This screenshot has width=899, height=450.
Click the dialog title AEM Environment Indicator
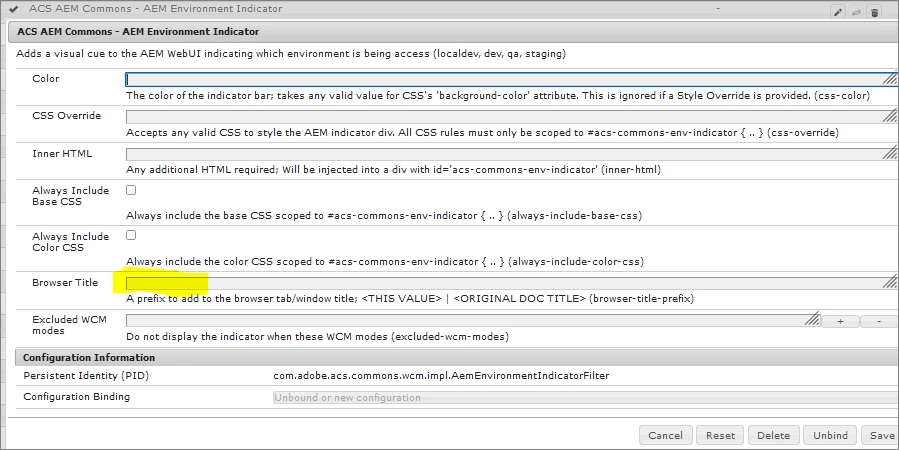(138, 32)
